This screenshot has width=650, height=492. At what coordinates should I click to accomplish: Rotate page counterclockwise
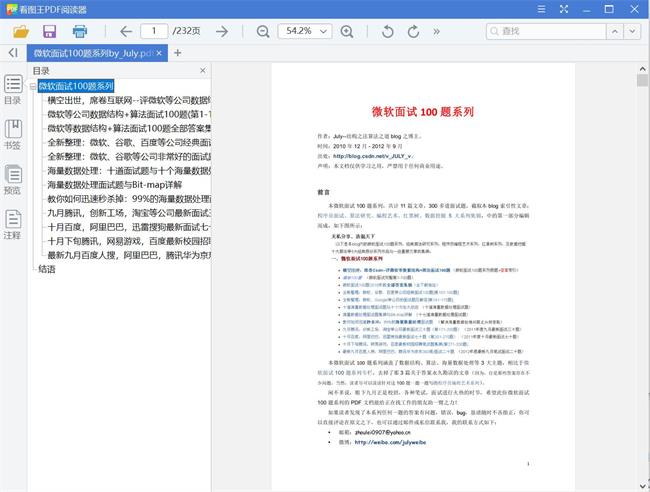click(x=387, y=32)
